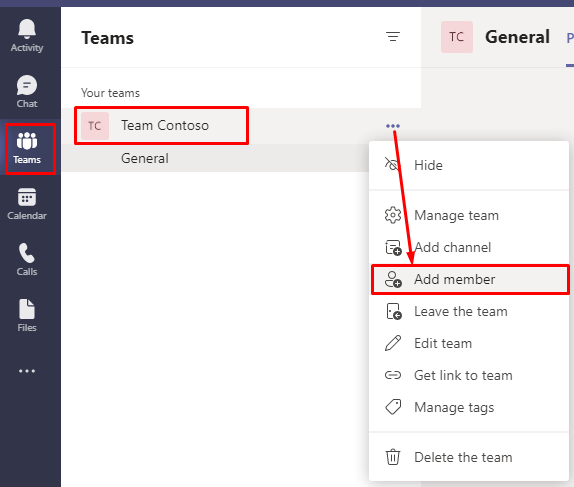Image resolution: width=574 pixels, height=487 pixels.
Task: Click the person-plus Add member icon
Action: (x=393, y=279)
